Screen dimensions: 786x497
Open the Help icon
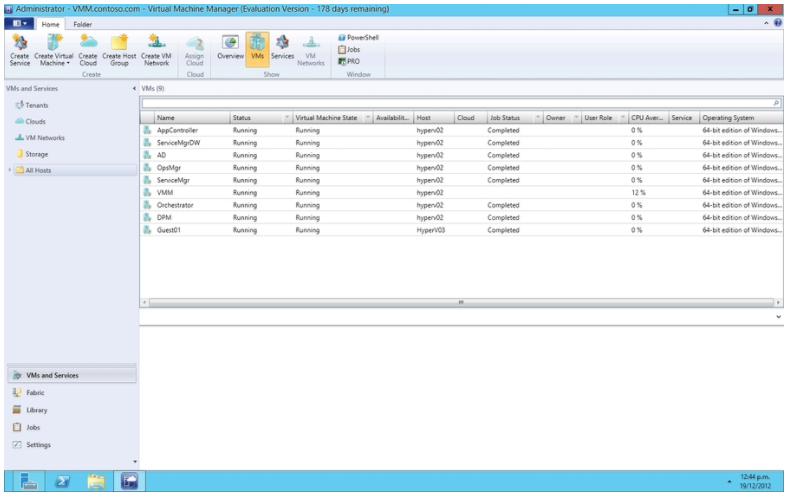[x=777, y=23]
